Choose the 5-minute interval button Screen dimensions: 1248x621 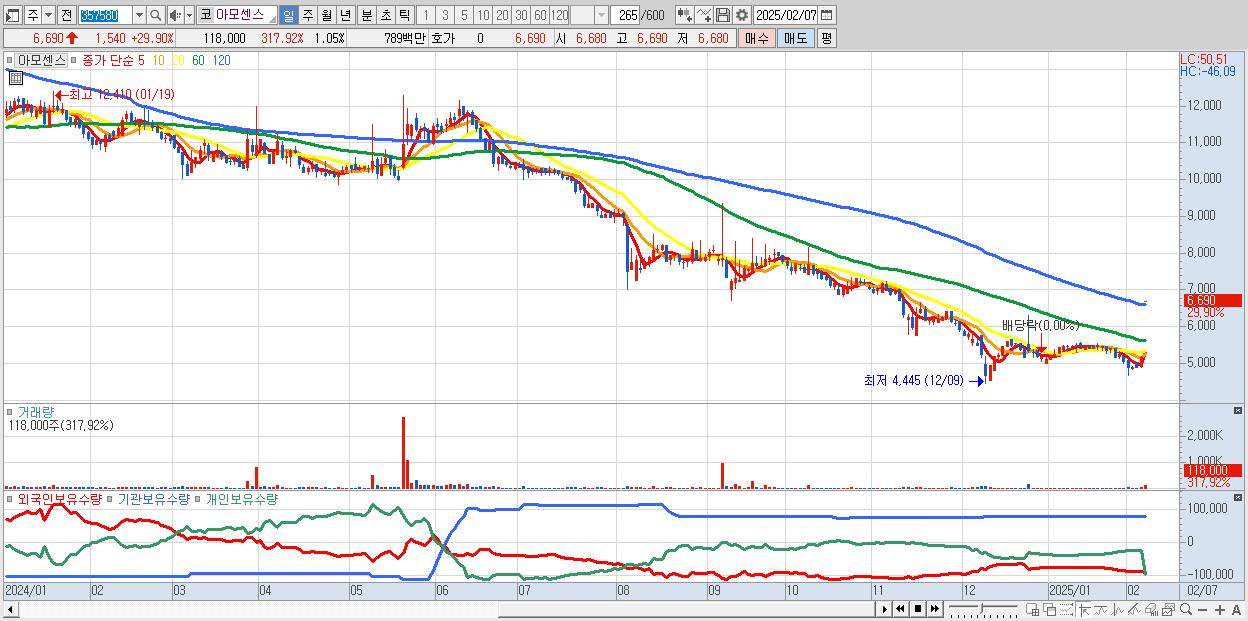[x=464, y=15]
